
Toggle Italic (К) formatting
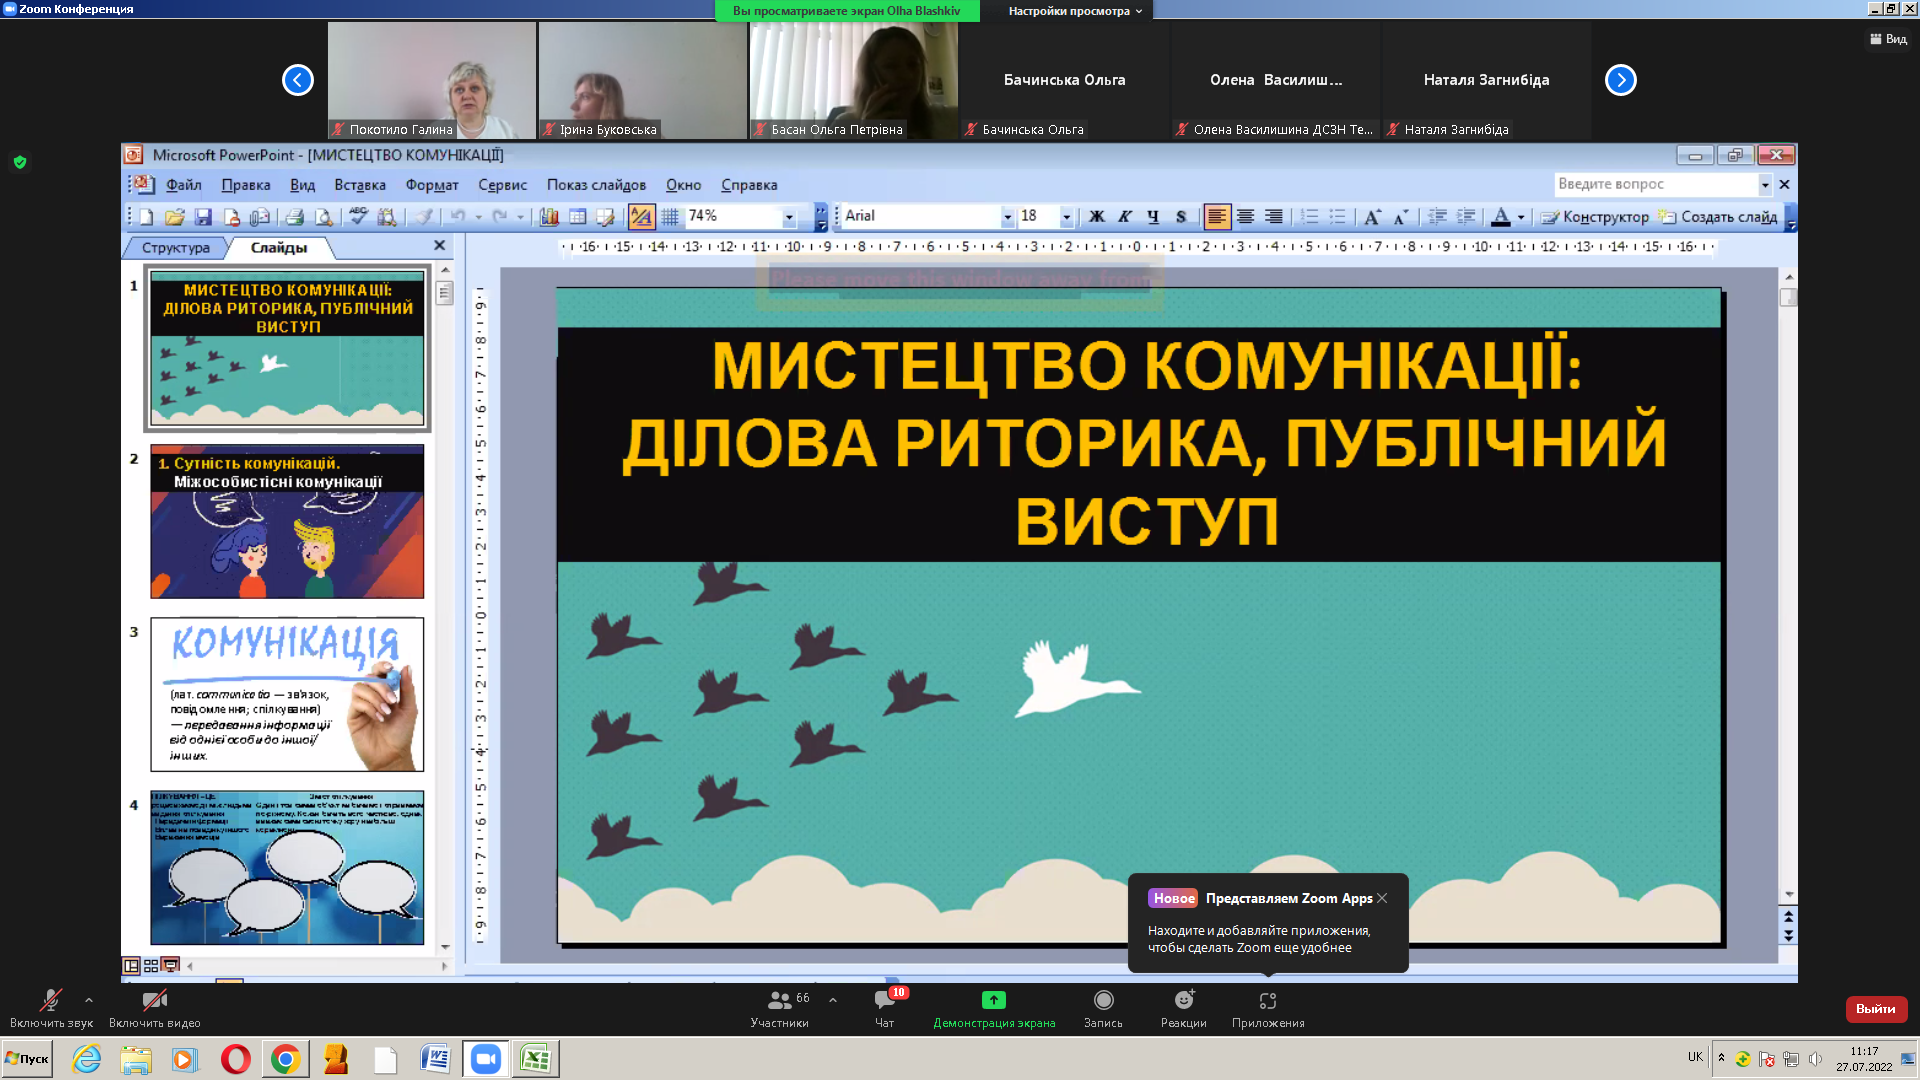[x=1125, y=216]
